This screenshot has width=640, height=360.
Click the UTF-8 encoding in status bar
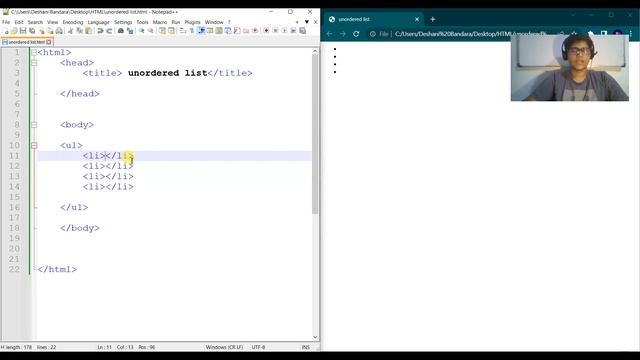(258, 347)
